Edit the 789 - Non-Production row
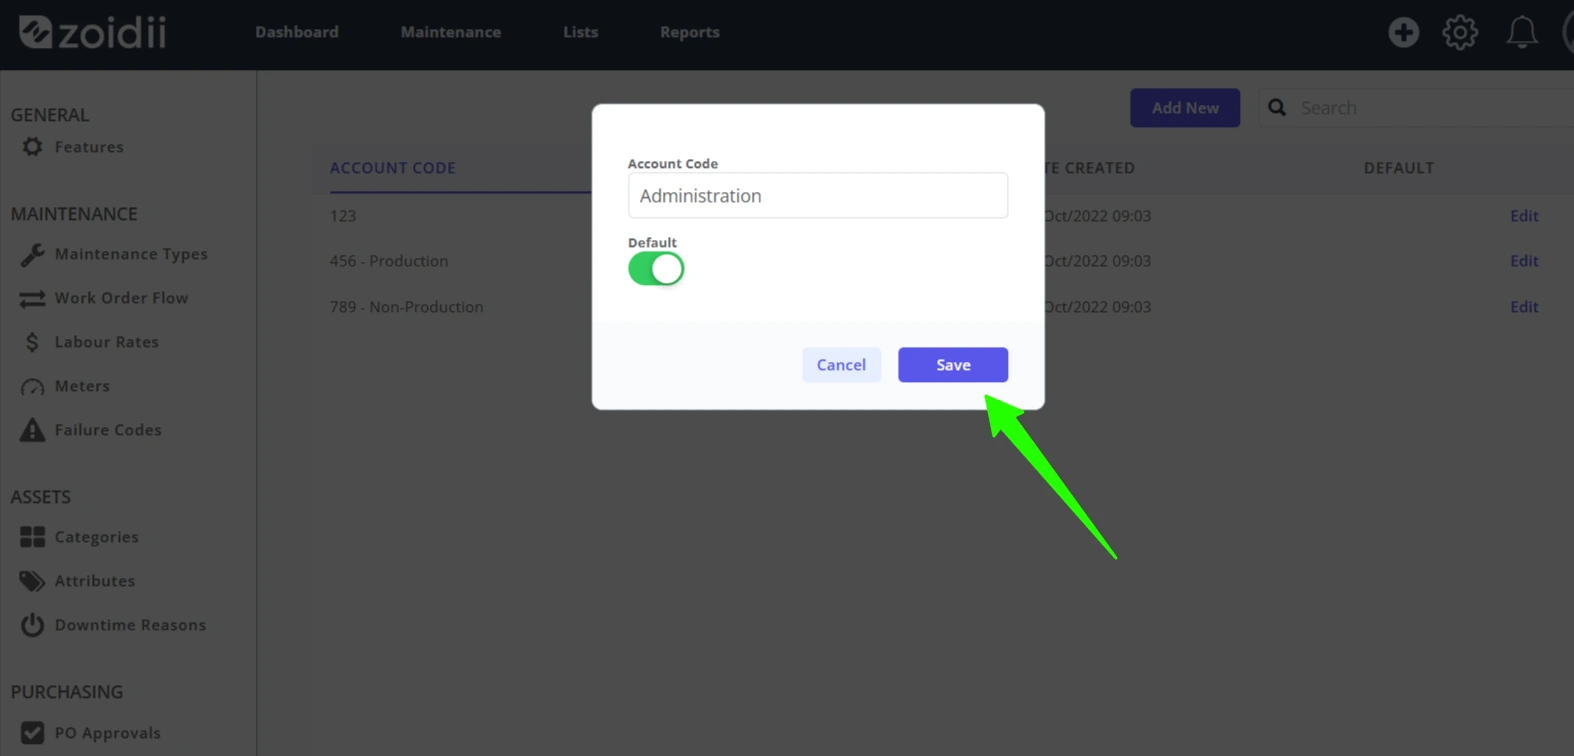1574x756 pixels. click(x=1524, y=307)
